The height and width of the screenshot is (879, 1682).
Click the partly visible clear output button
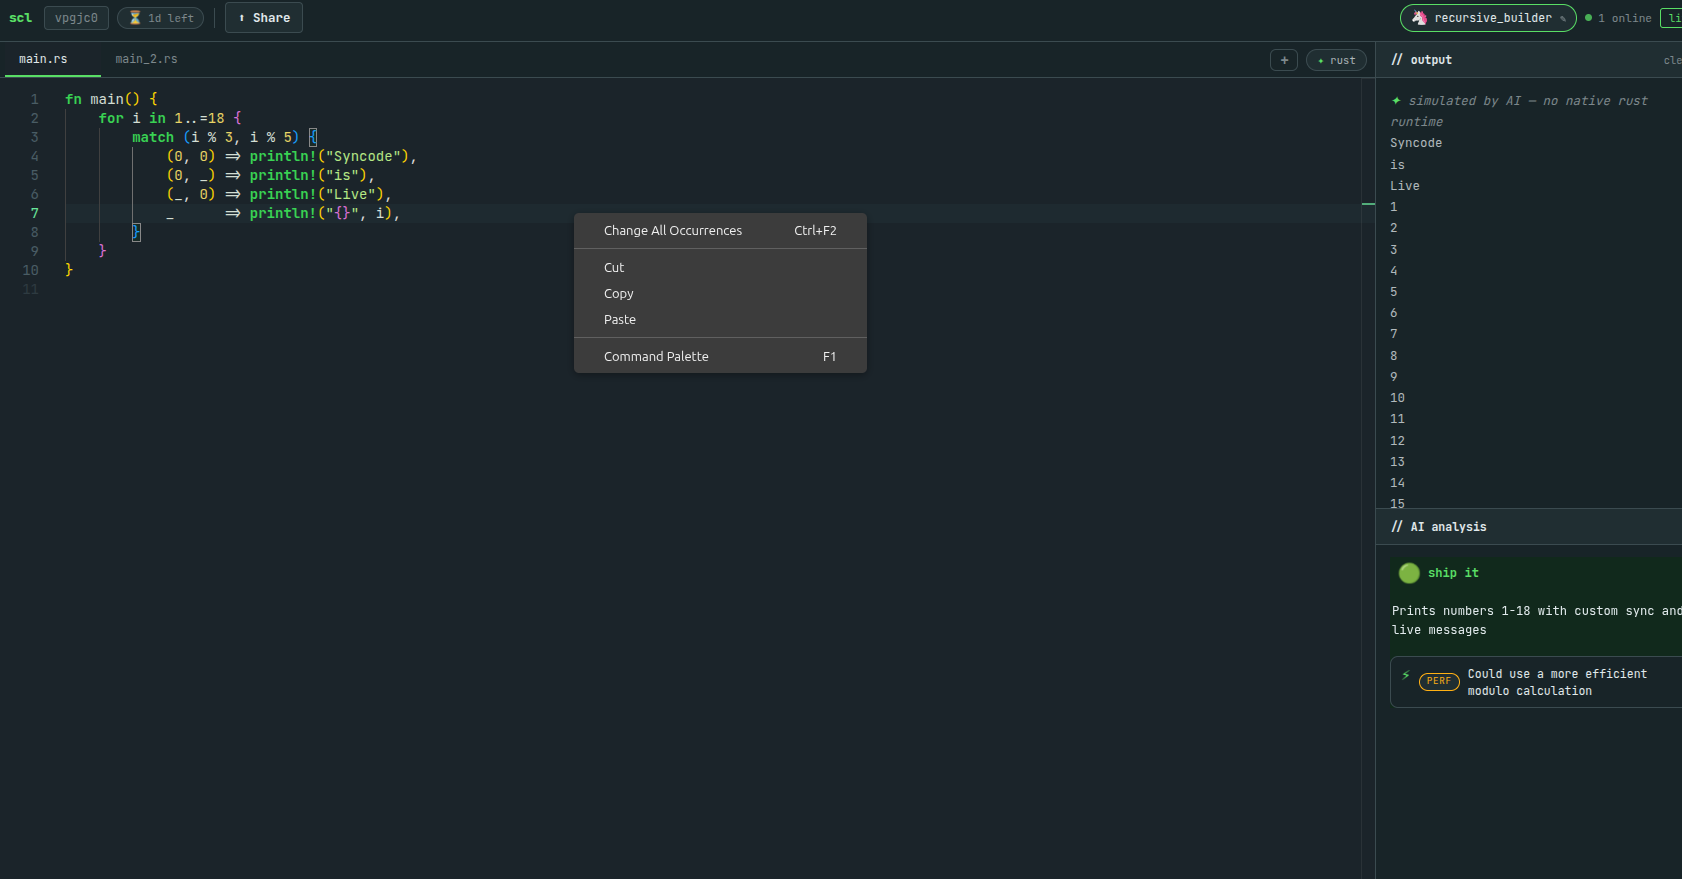(x=1672, y=60)
